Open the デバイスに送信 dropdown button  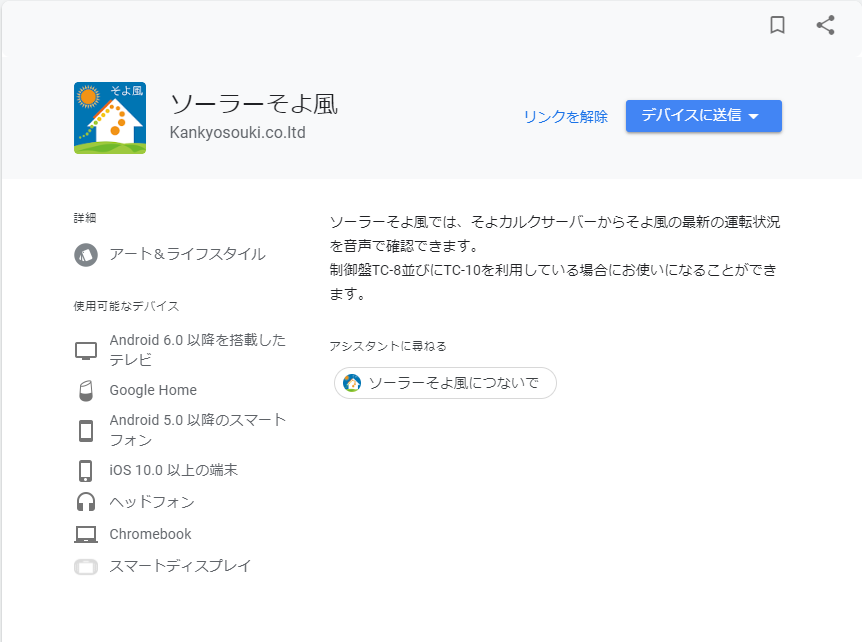click(704, 116)
